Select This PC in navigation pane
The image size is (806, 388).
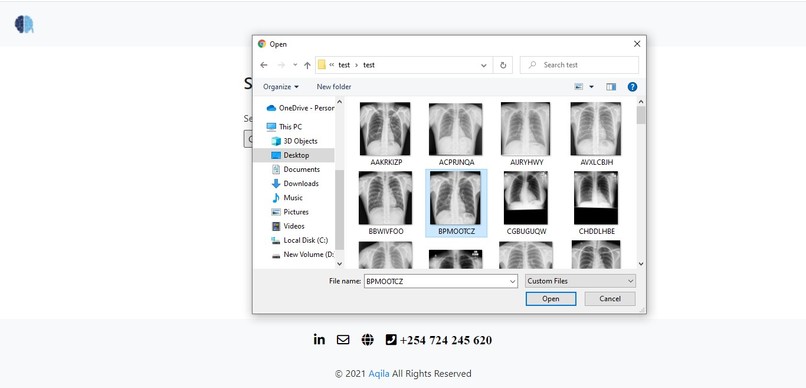click(x=284, y=126)
